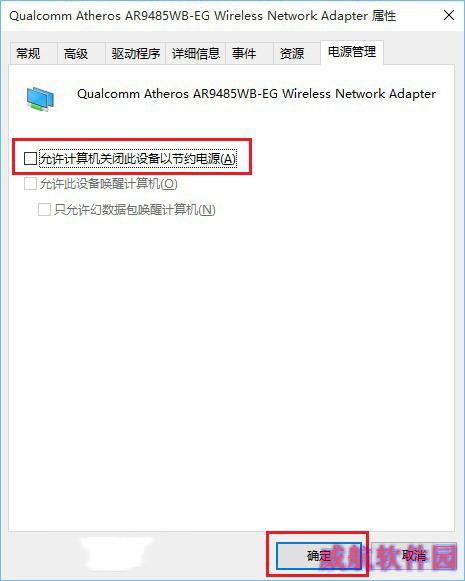Click the blue network adapter device icon
Image resolution: width=465 pixels, height=581 pixels.
[40, 99]
